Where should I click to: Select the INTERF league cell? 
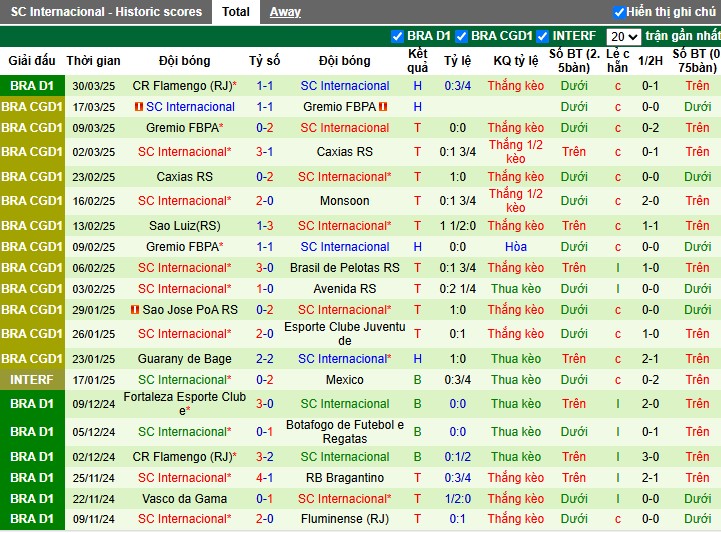[x=32, y=380]
